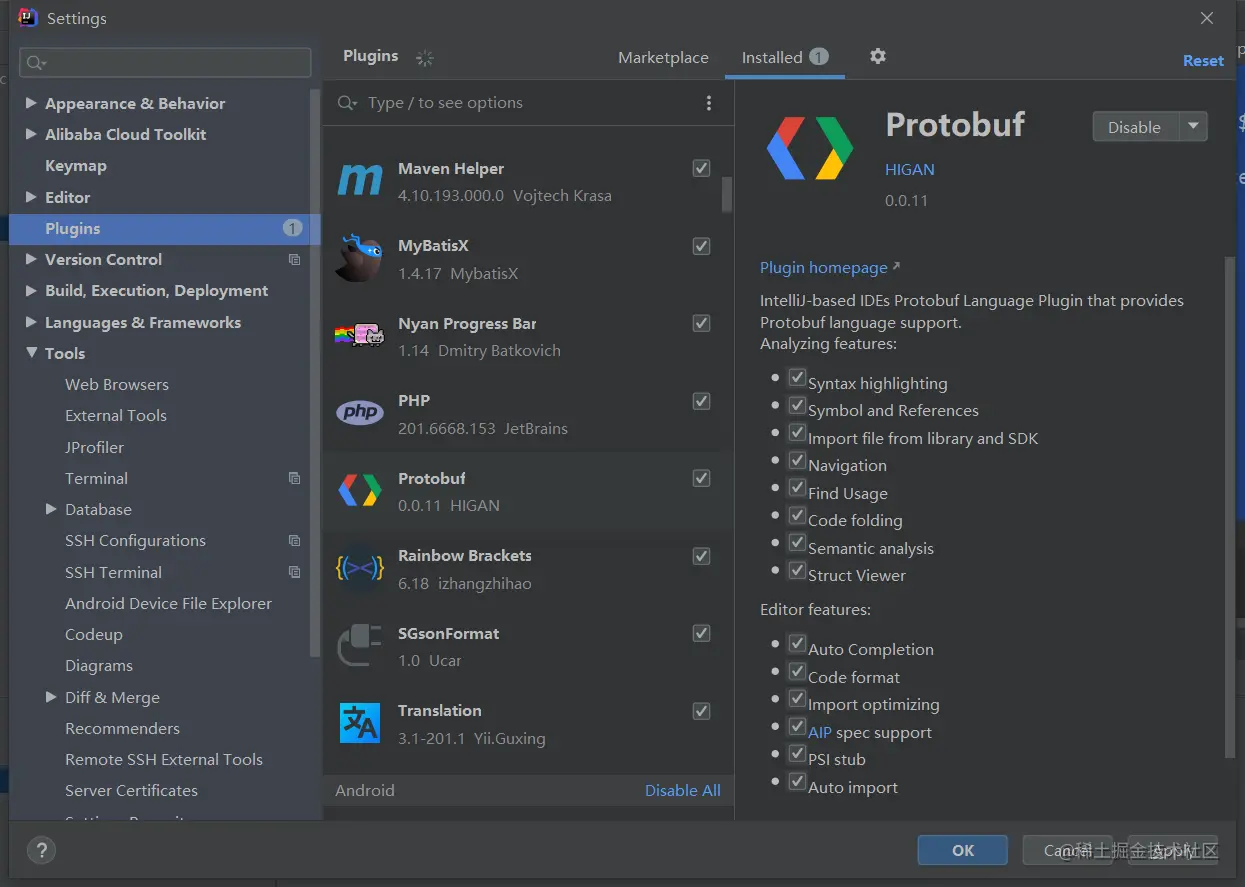Disable Rainbow Brackets via its checkbox
Viewport: 1245px width, 887px height.
701,556
